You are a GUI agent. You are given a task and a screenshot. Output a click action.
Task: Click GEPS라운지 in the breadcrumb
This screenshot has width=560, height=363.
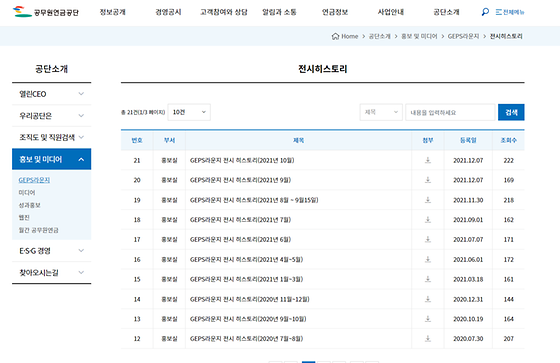click(x=463, y=36)
